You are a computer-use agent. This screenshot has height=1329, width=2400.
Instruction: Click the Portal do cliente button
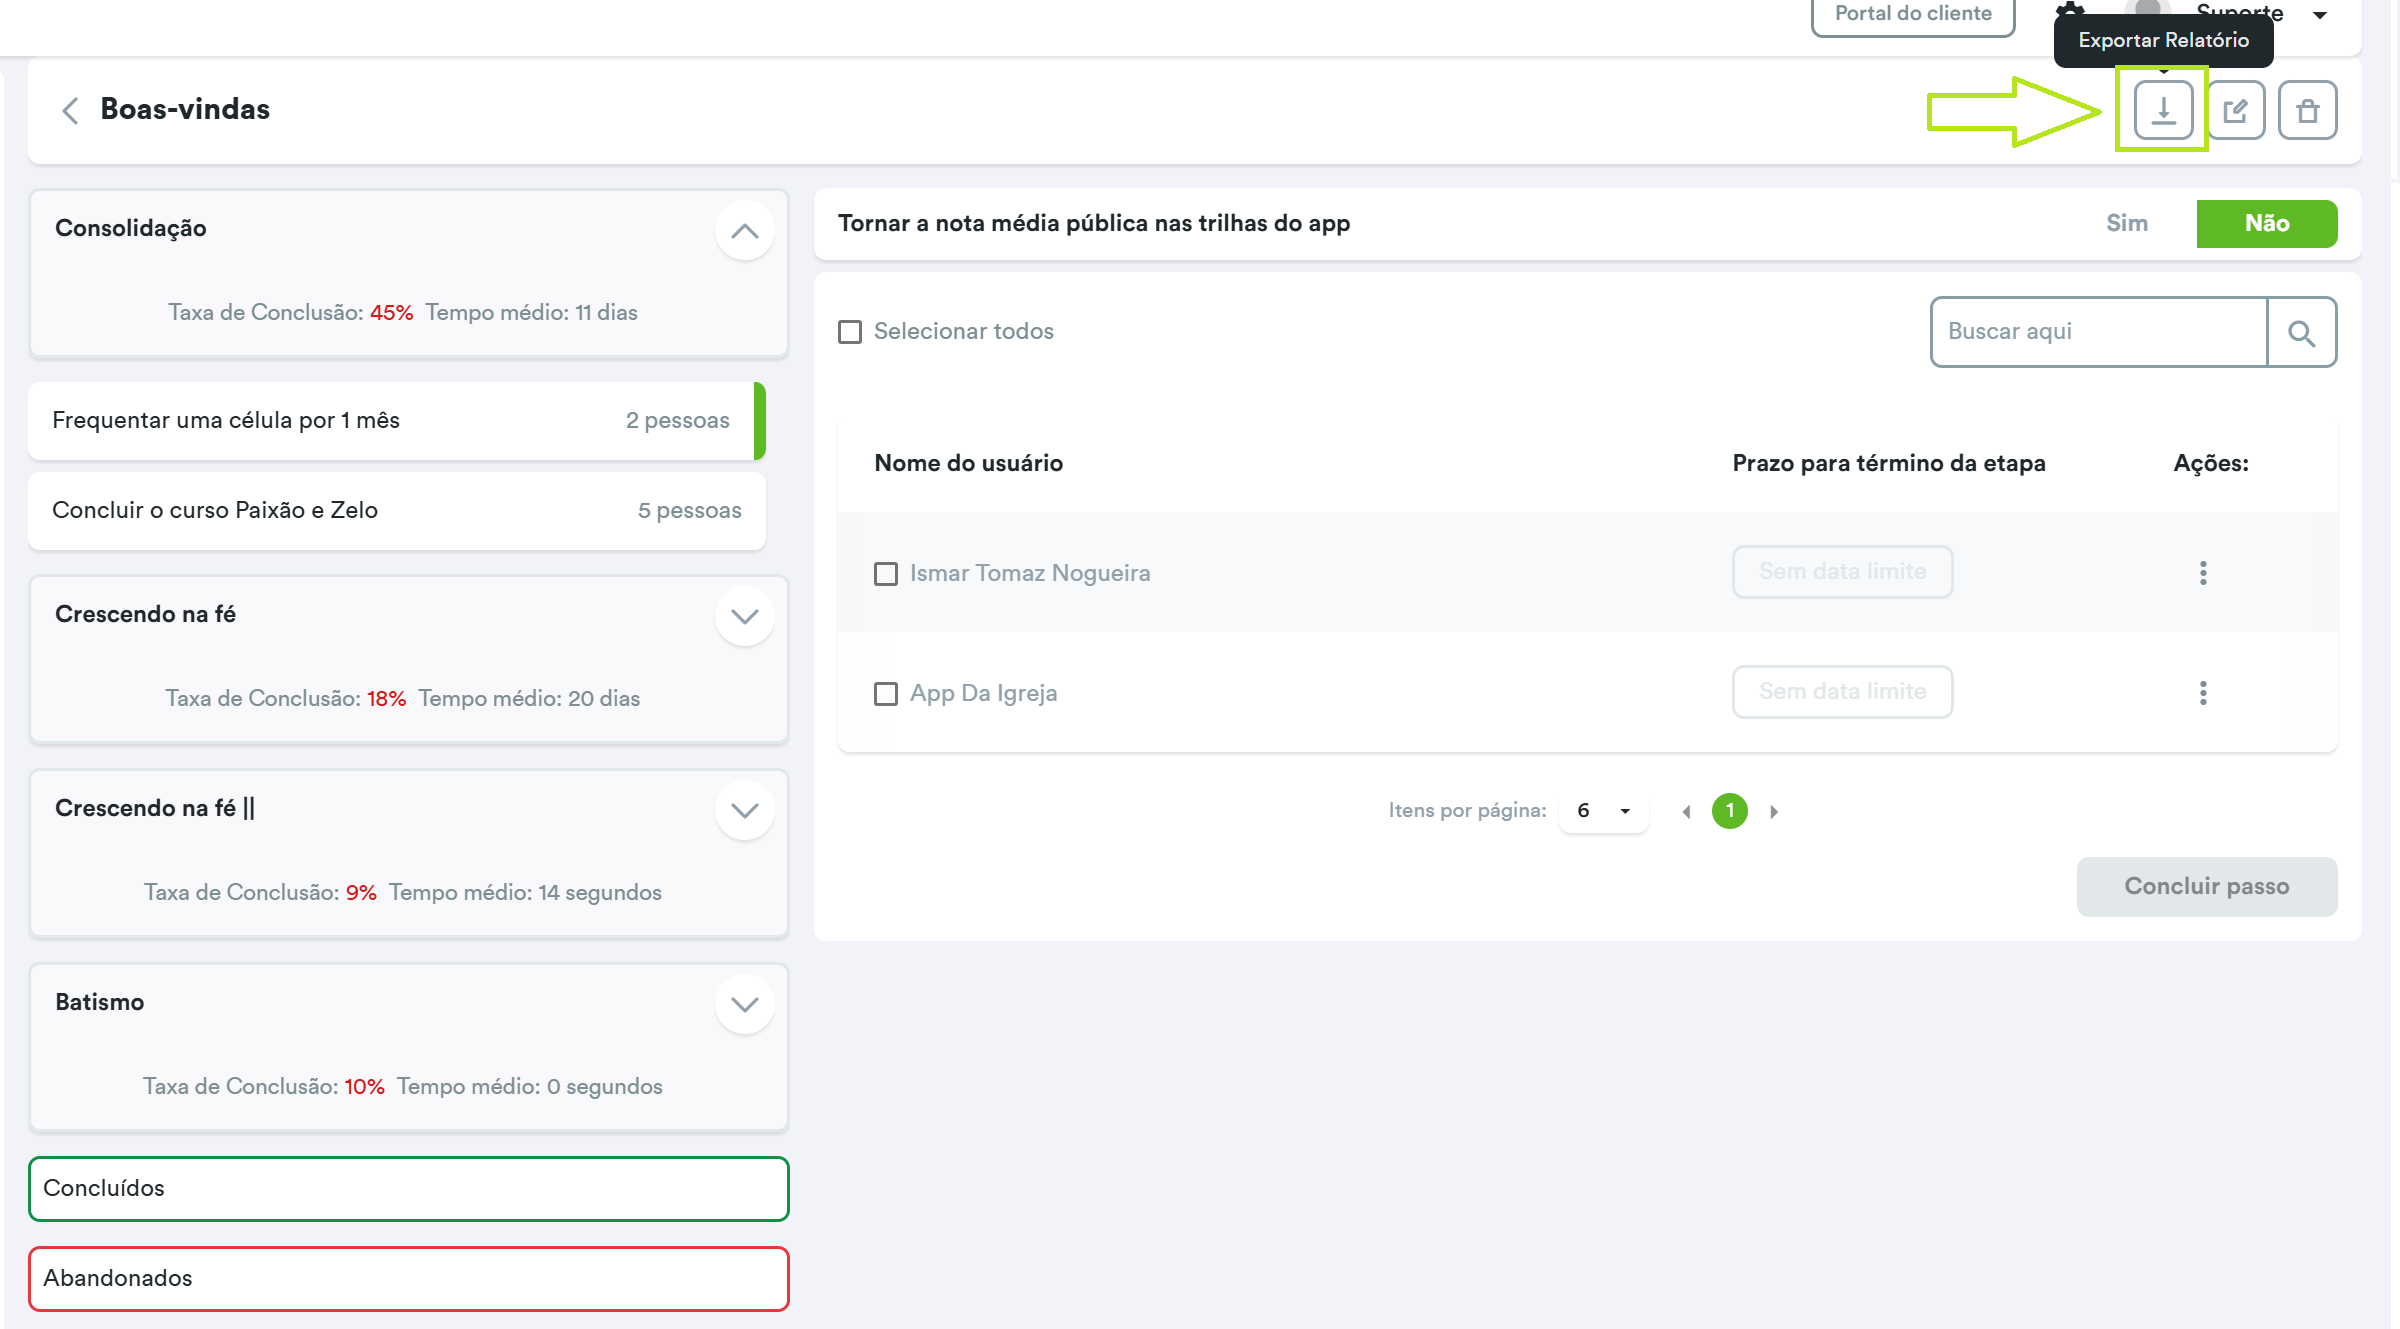click(1912, 14)
